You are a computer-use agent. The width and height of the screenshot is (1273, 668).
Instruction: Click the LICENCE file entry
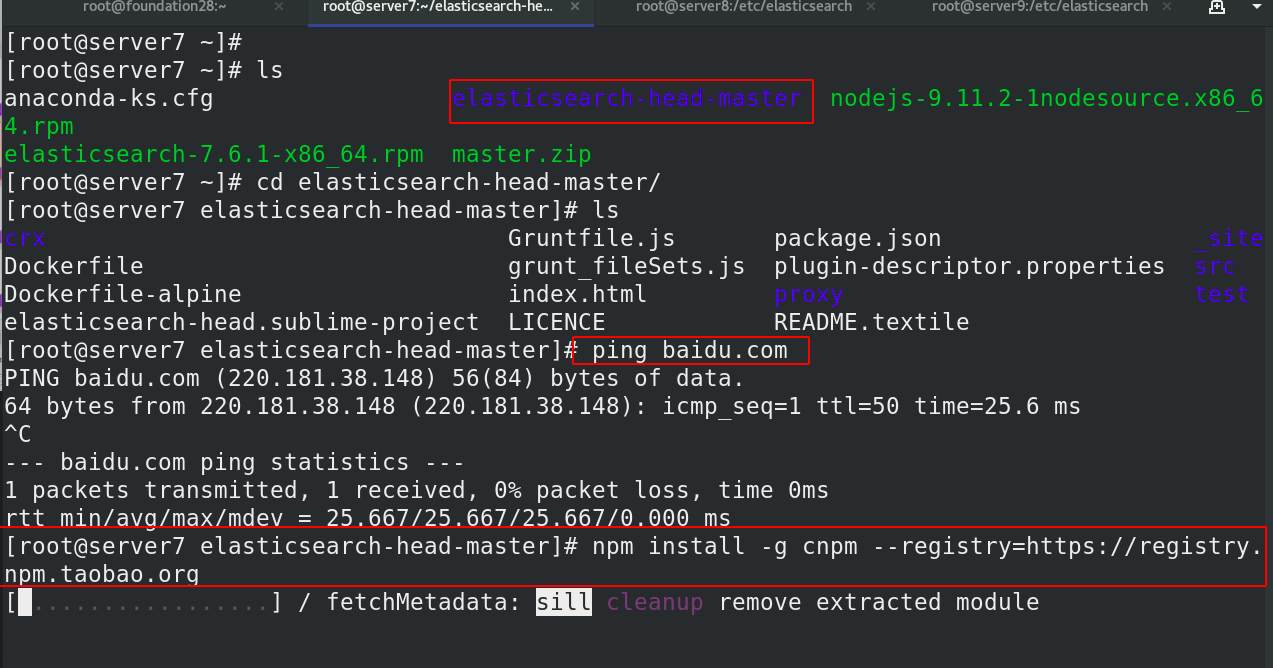click(x=557, y=323)
